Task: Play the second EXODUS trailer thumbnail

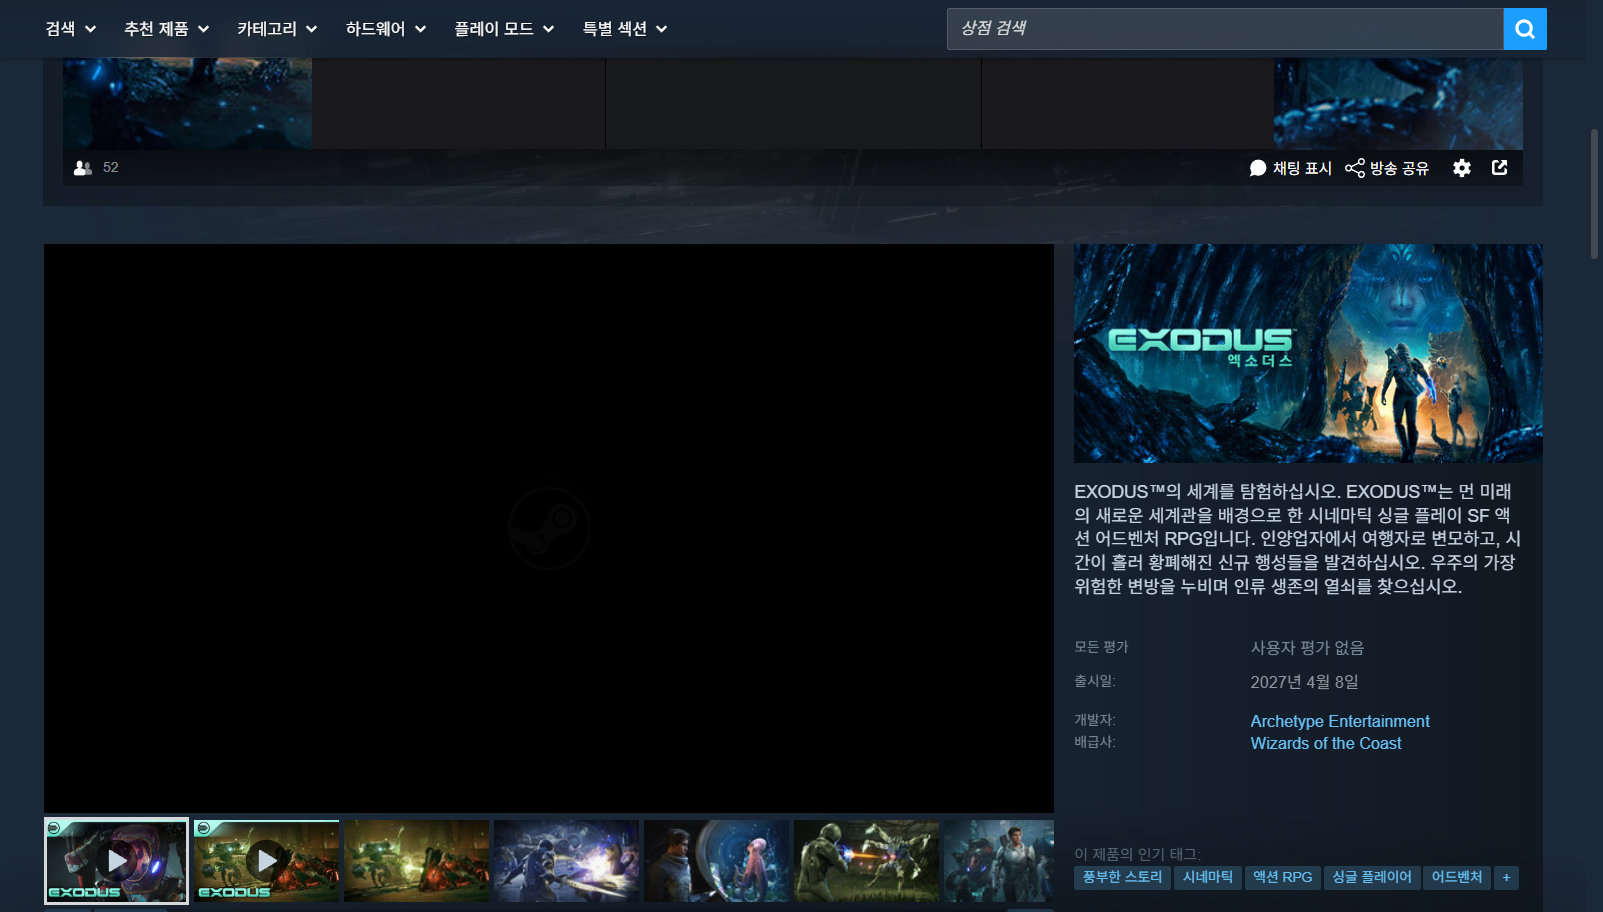Action: (x=267, y=861)
